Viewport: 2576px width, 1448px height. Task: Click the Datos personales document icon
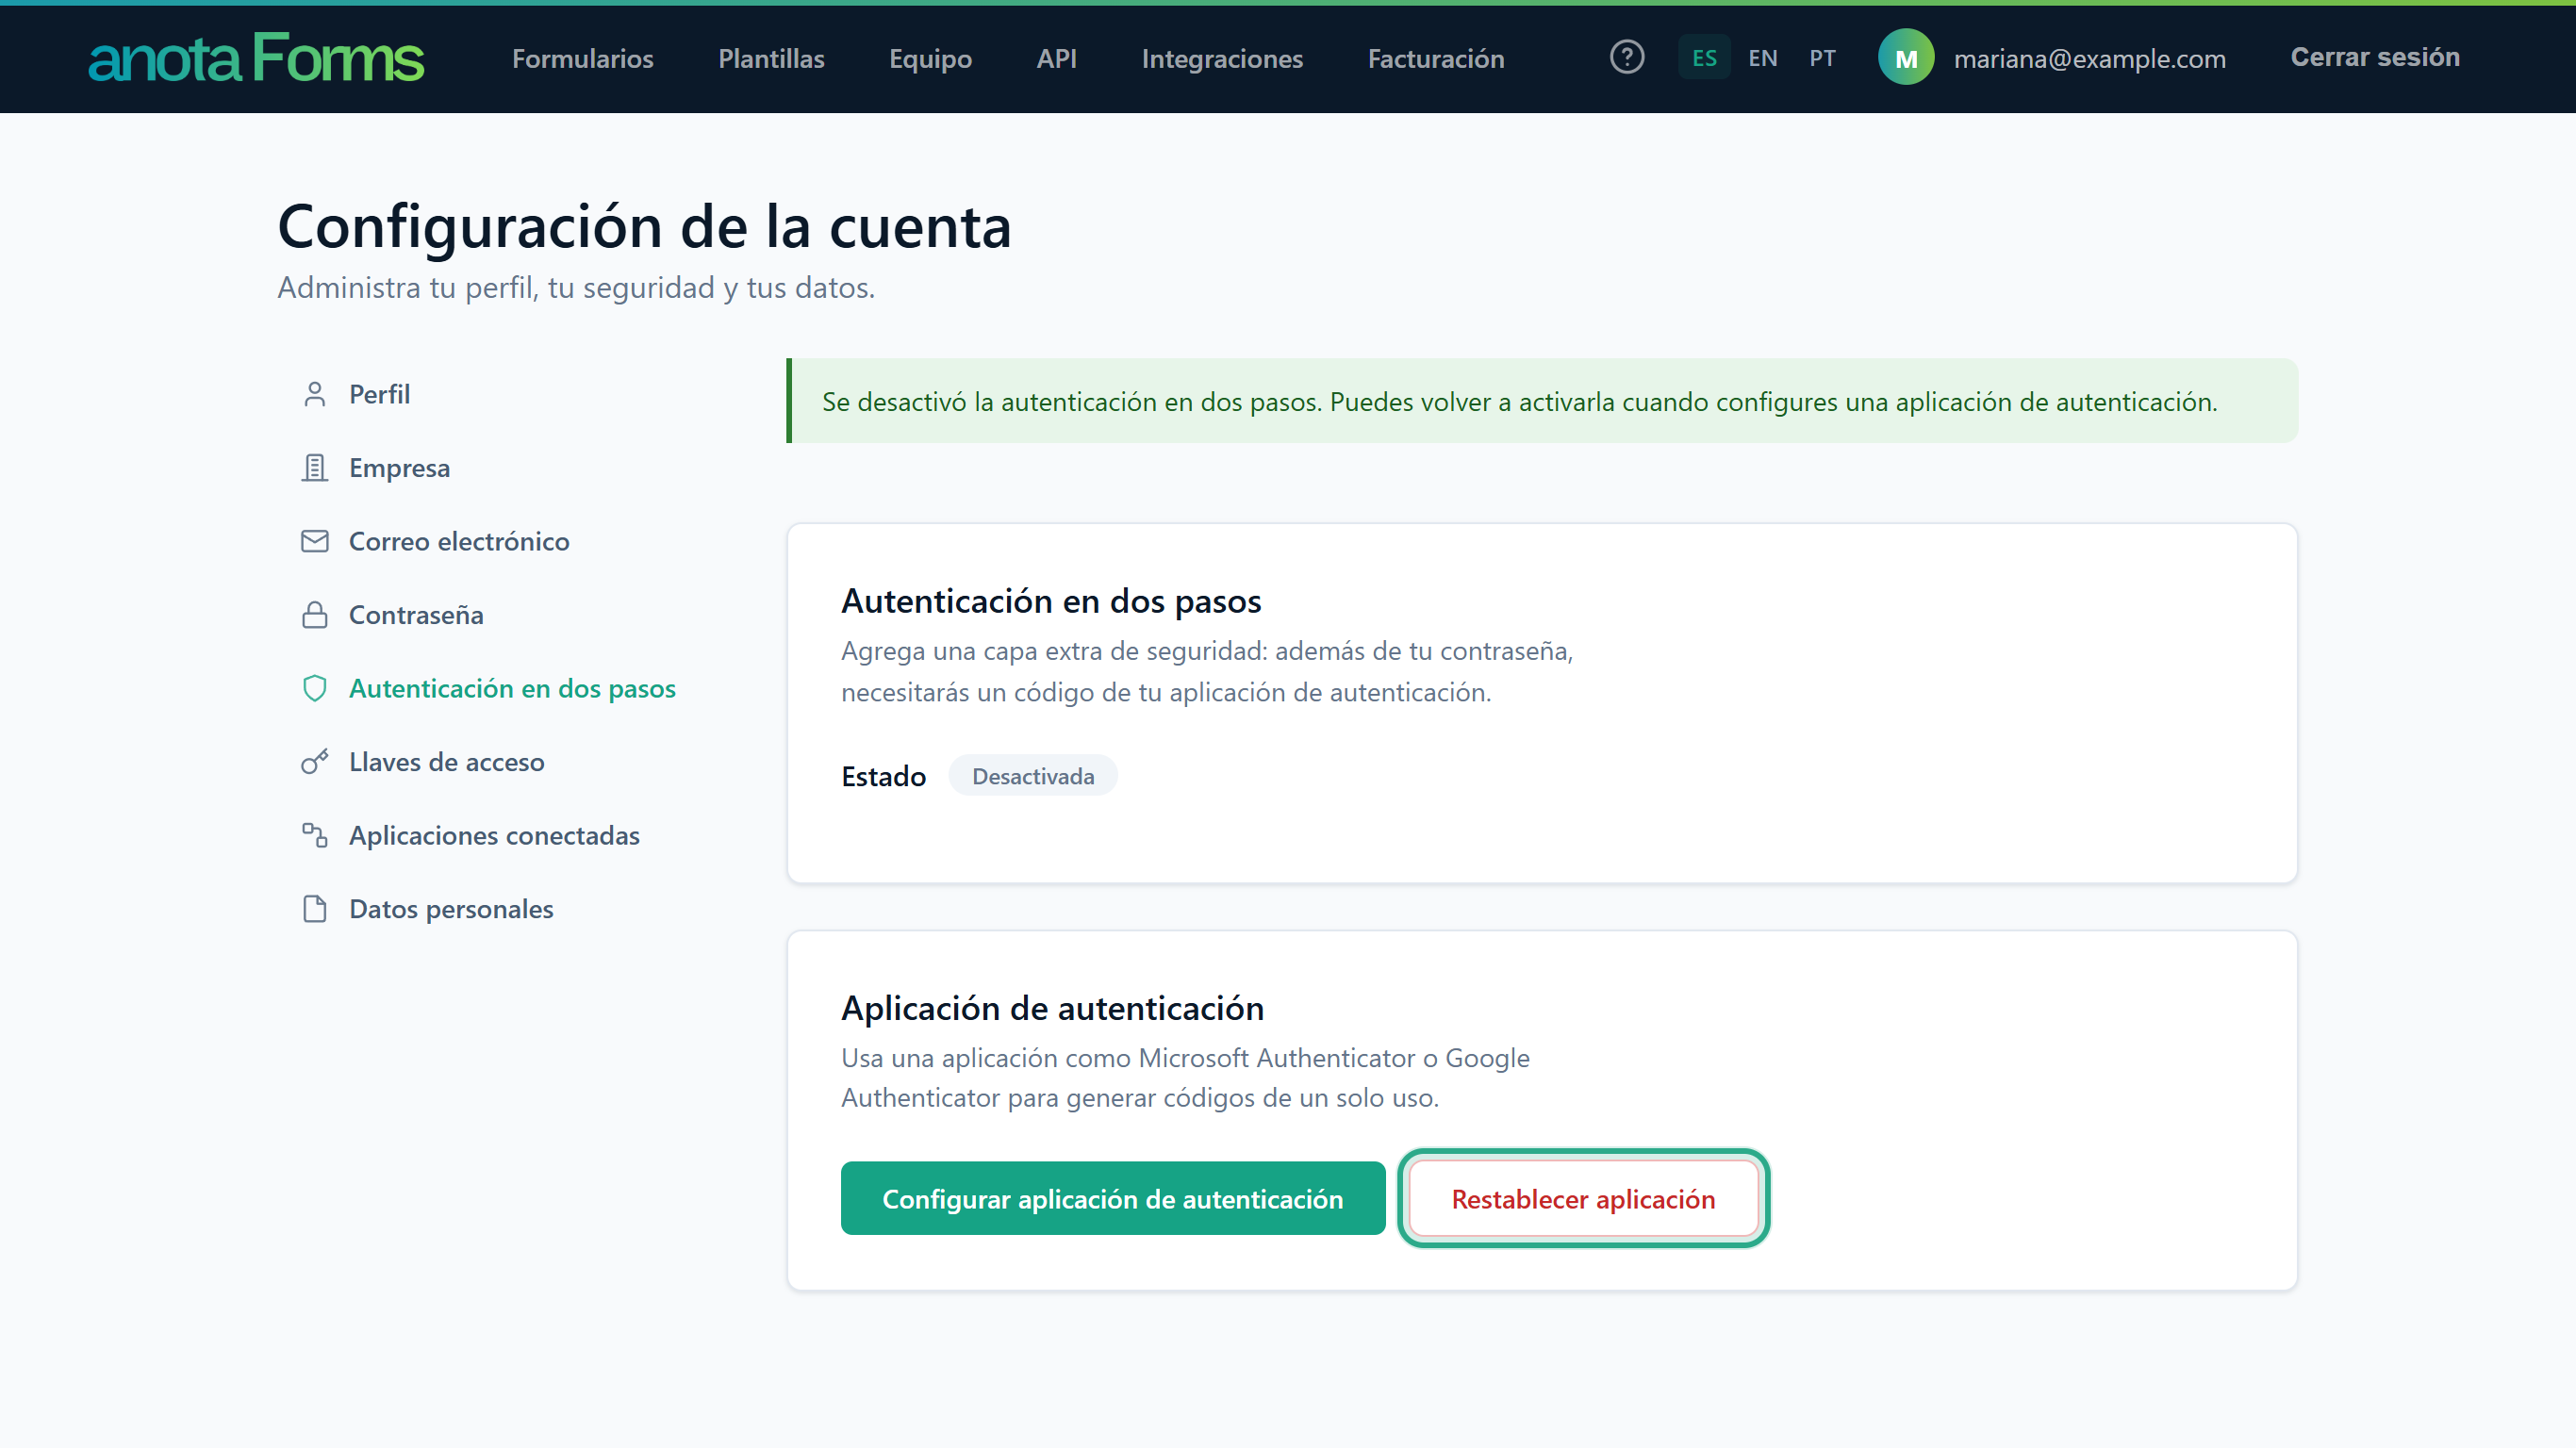[315, 909]
